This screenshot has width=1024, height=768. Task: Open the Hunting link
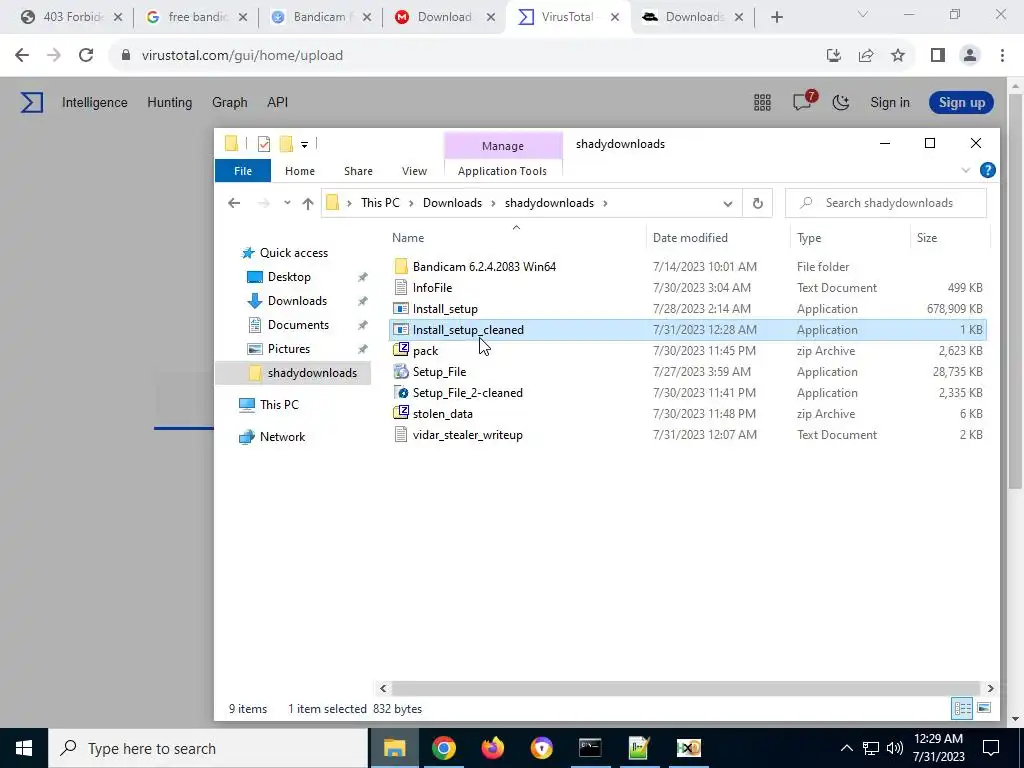[170, 103]
